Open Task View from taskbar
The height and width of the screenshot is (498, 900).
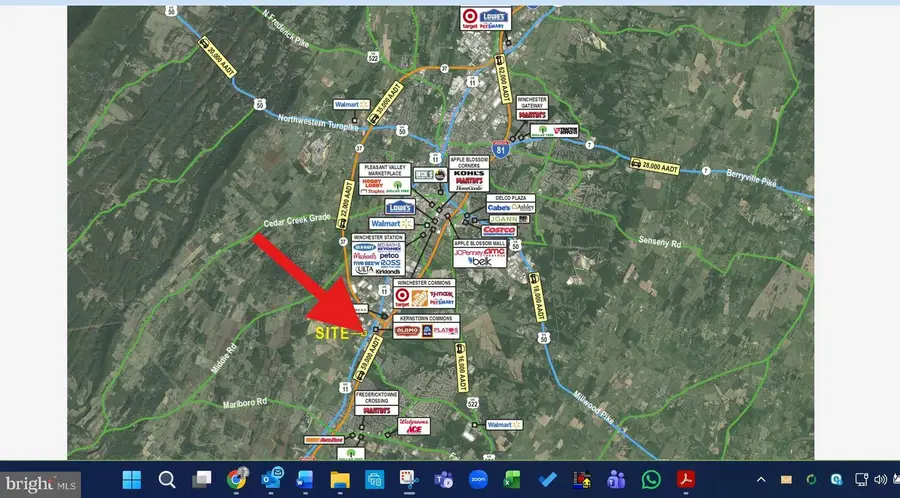pos(202,480)
